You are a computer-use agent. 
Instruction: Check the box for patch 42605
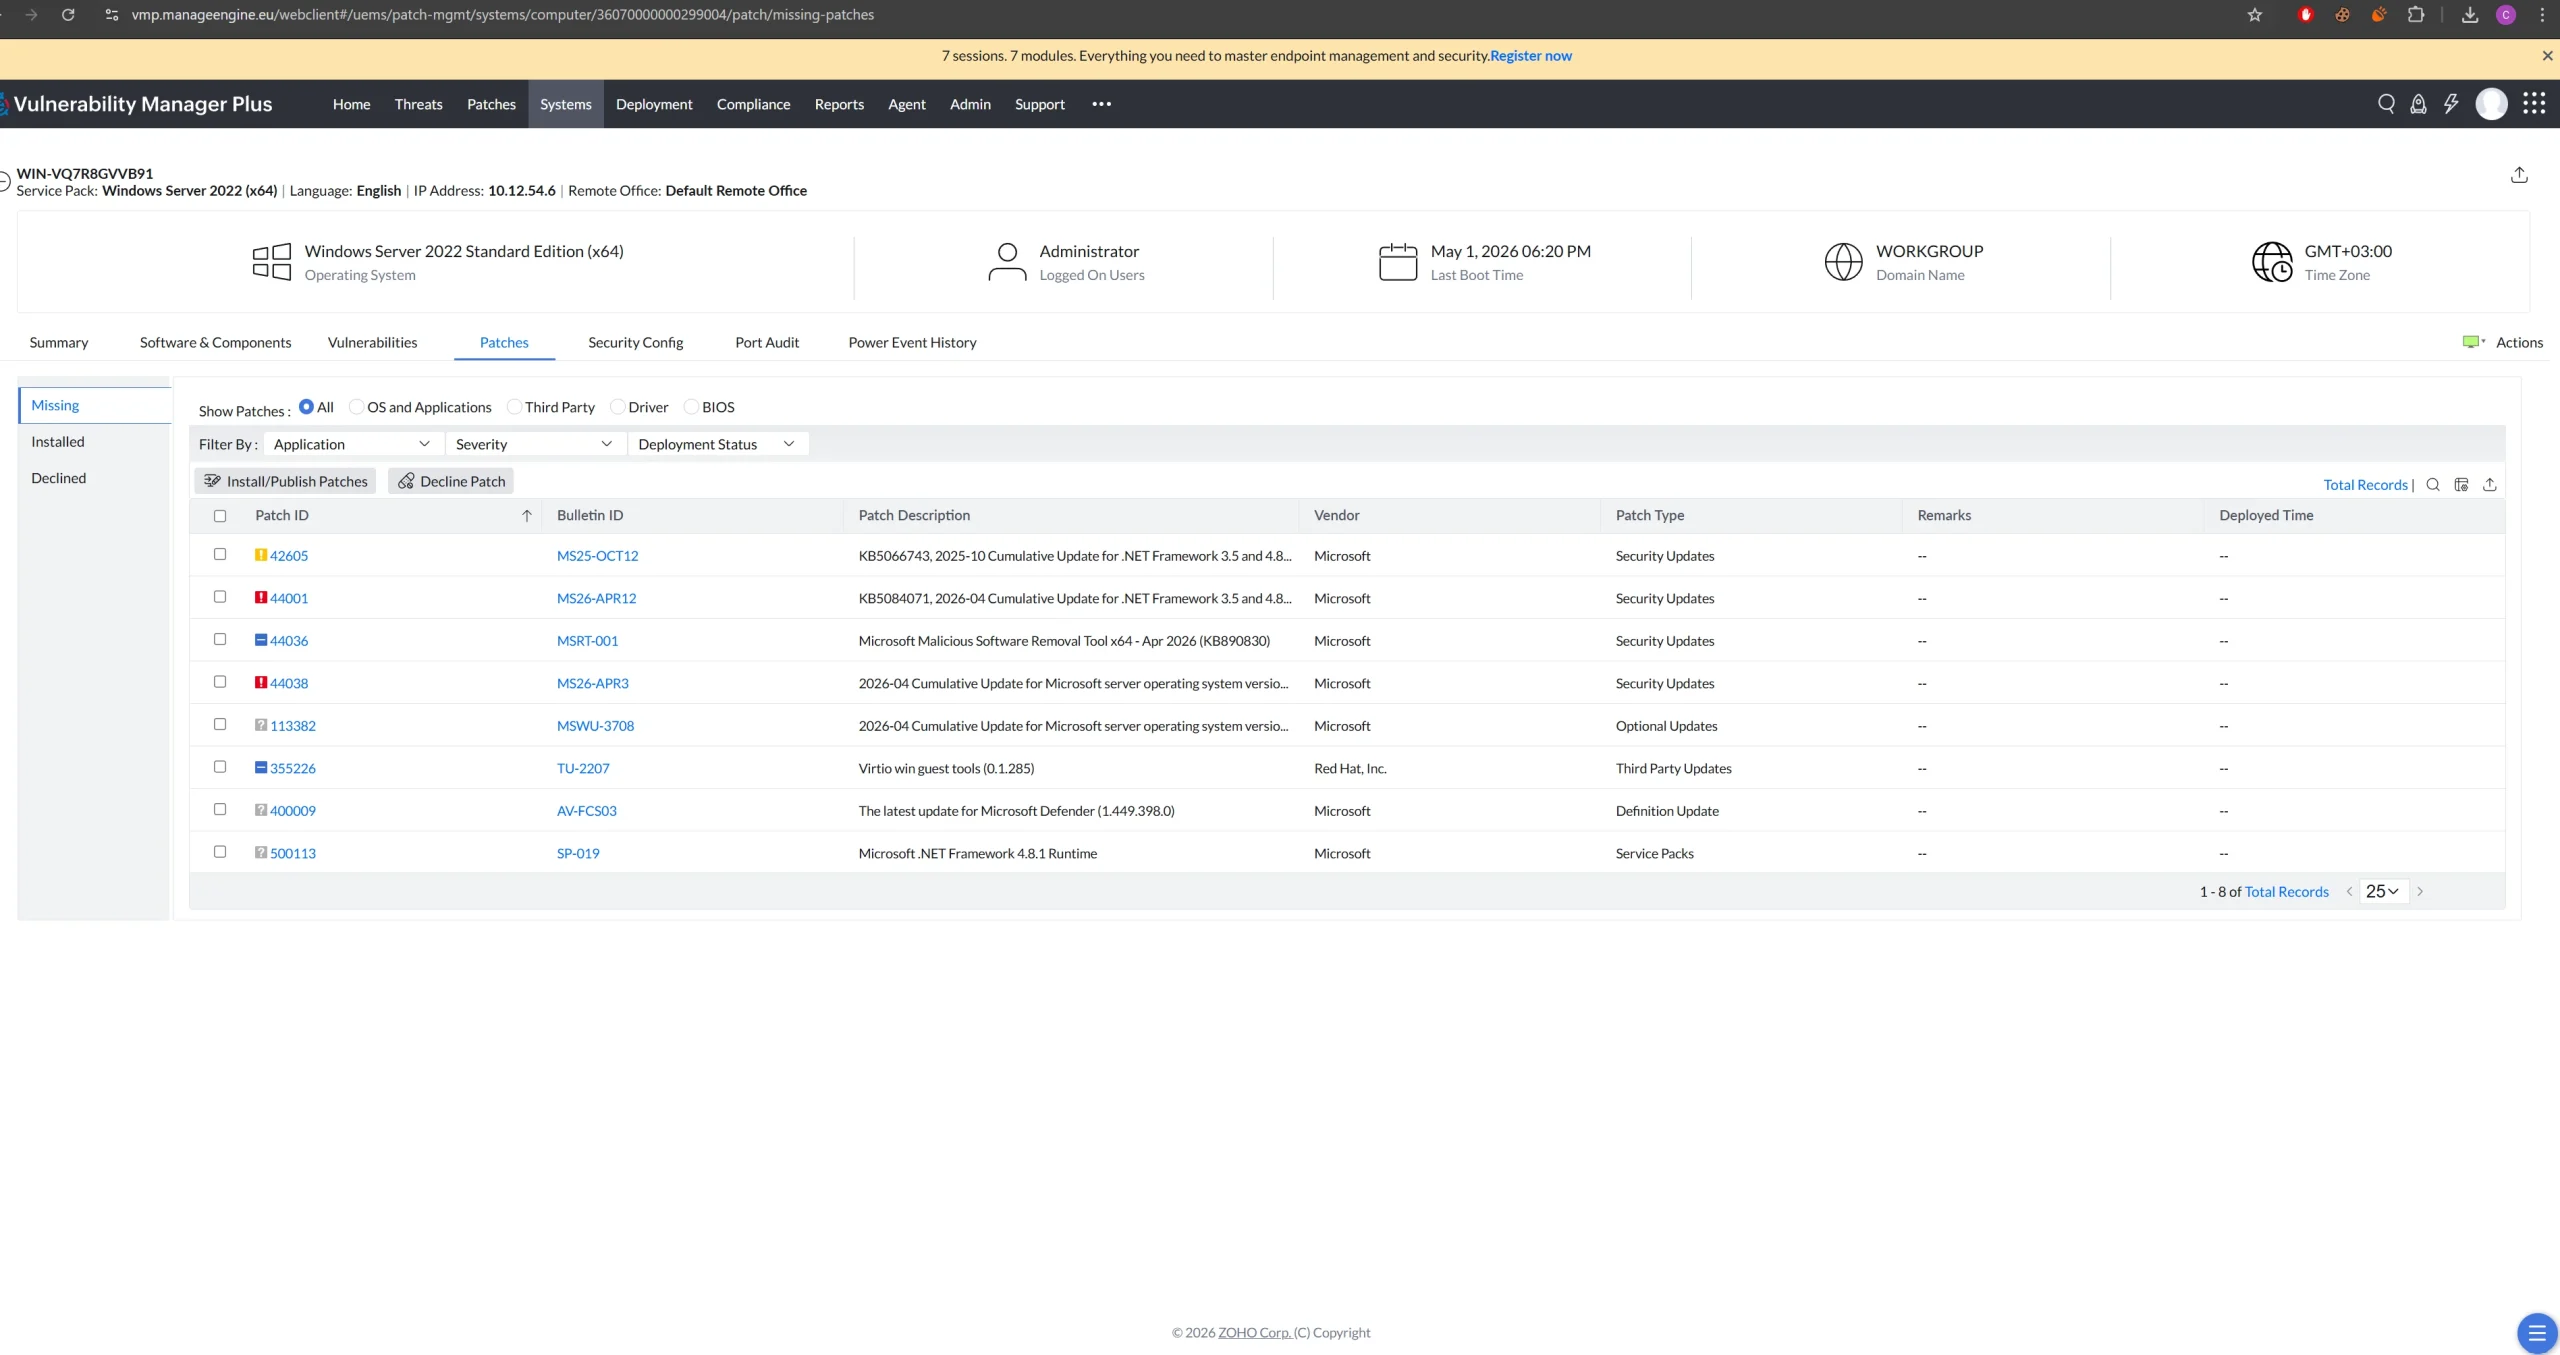tap(220, 554)
